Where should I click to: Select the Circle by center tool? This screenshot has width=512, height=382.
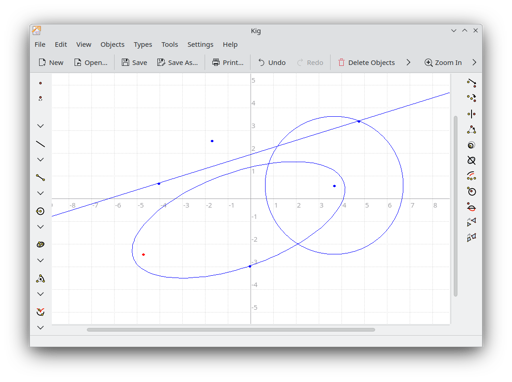click(x=40, y=211)
